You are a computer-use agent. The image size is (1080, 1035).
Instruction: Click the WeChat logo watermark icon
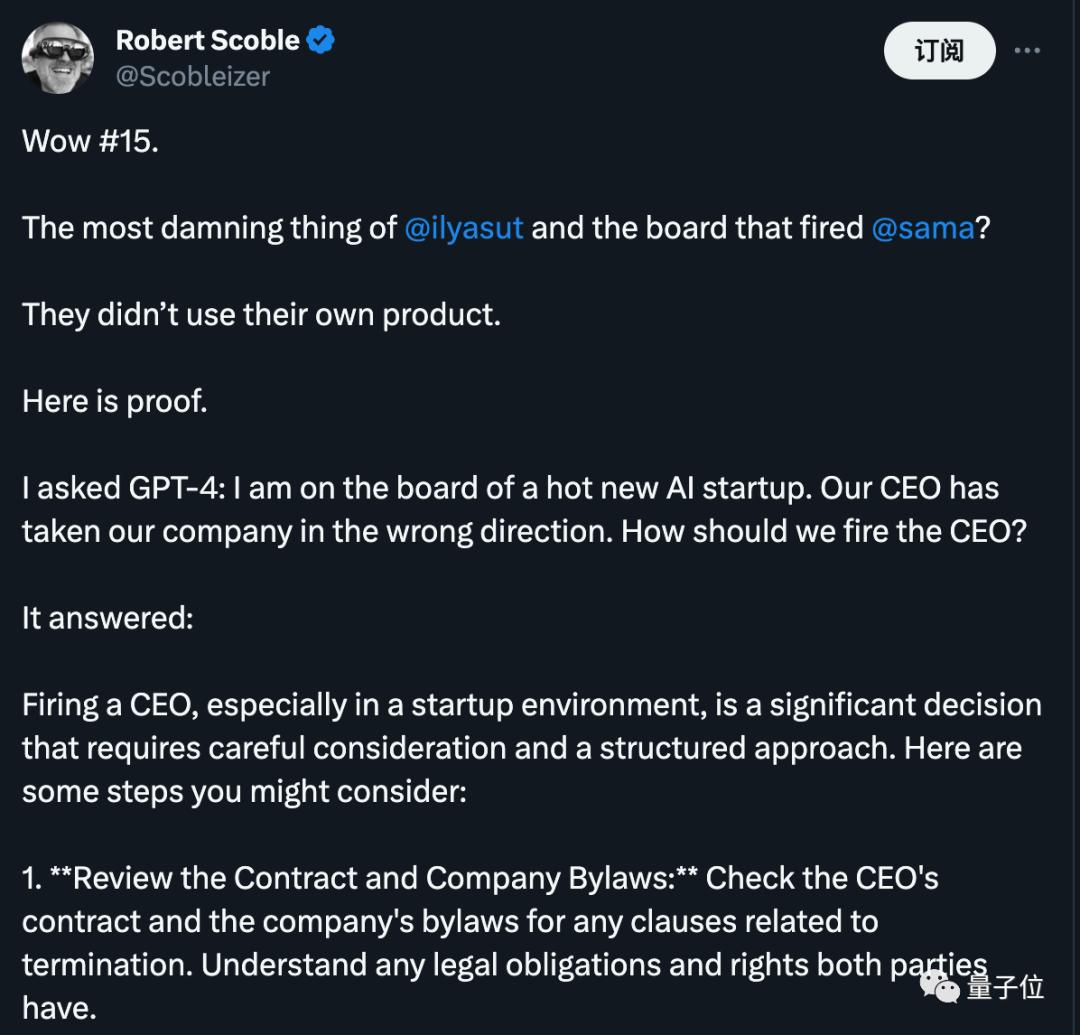point(939,986)
